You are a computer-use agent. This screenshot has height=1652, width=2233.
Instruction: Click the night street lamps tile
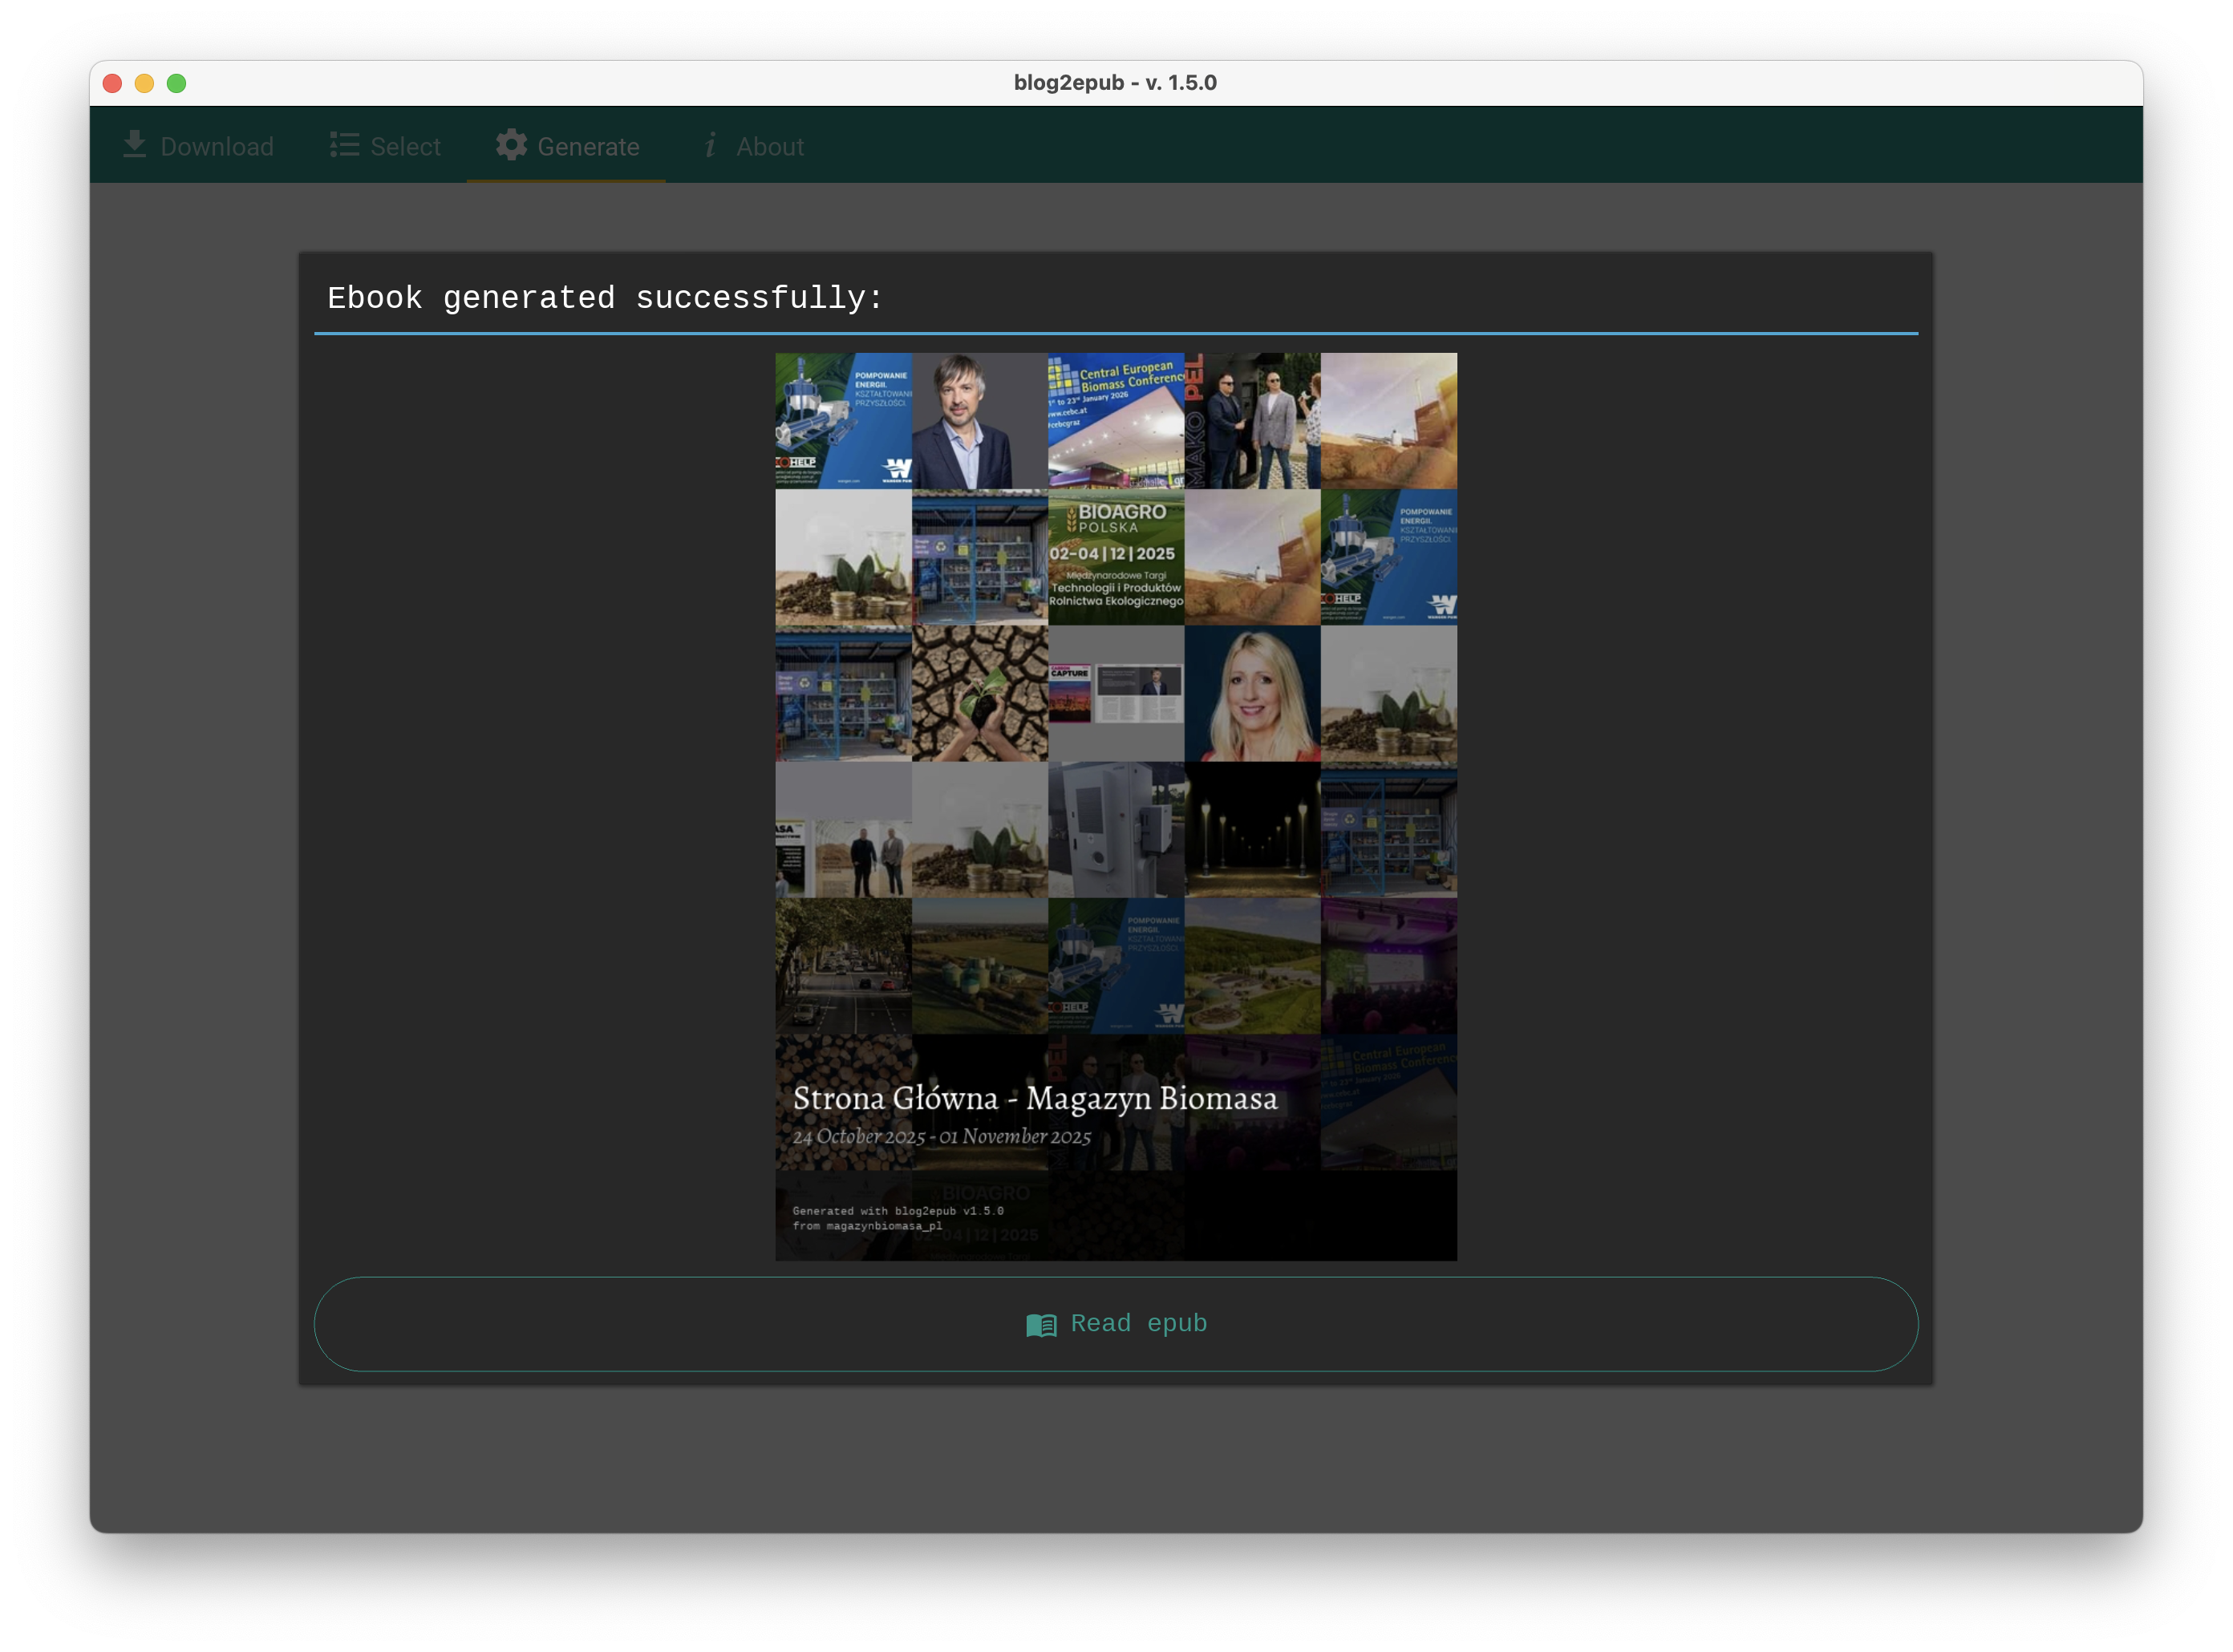(1253, 830)
